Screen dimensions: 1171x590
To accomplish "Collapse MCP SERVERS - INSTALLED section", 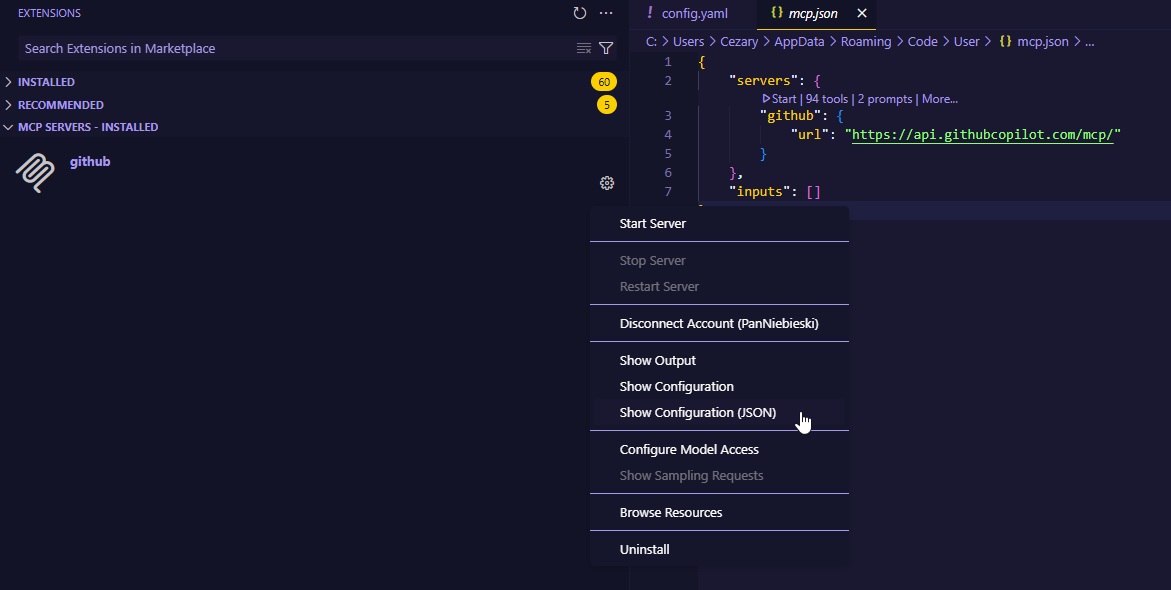I will click(88, 127).
